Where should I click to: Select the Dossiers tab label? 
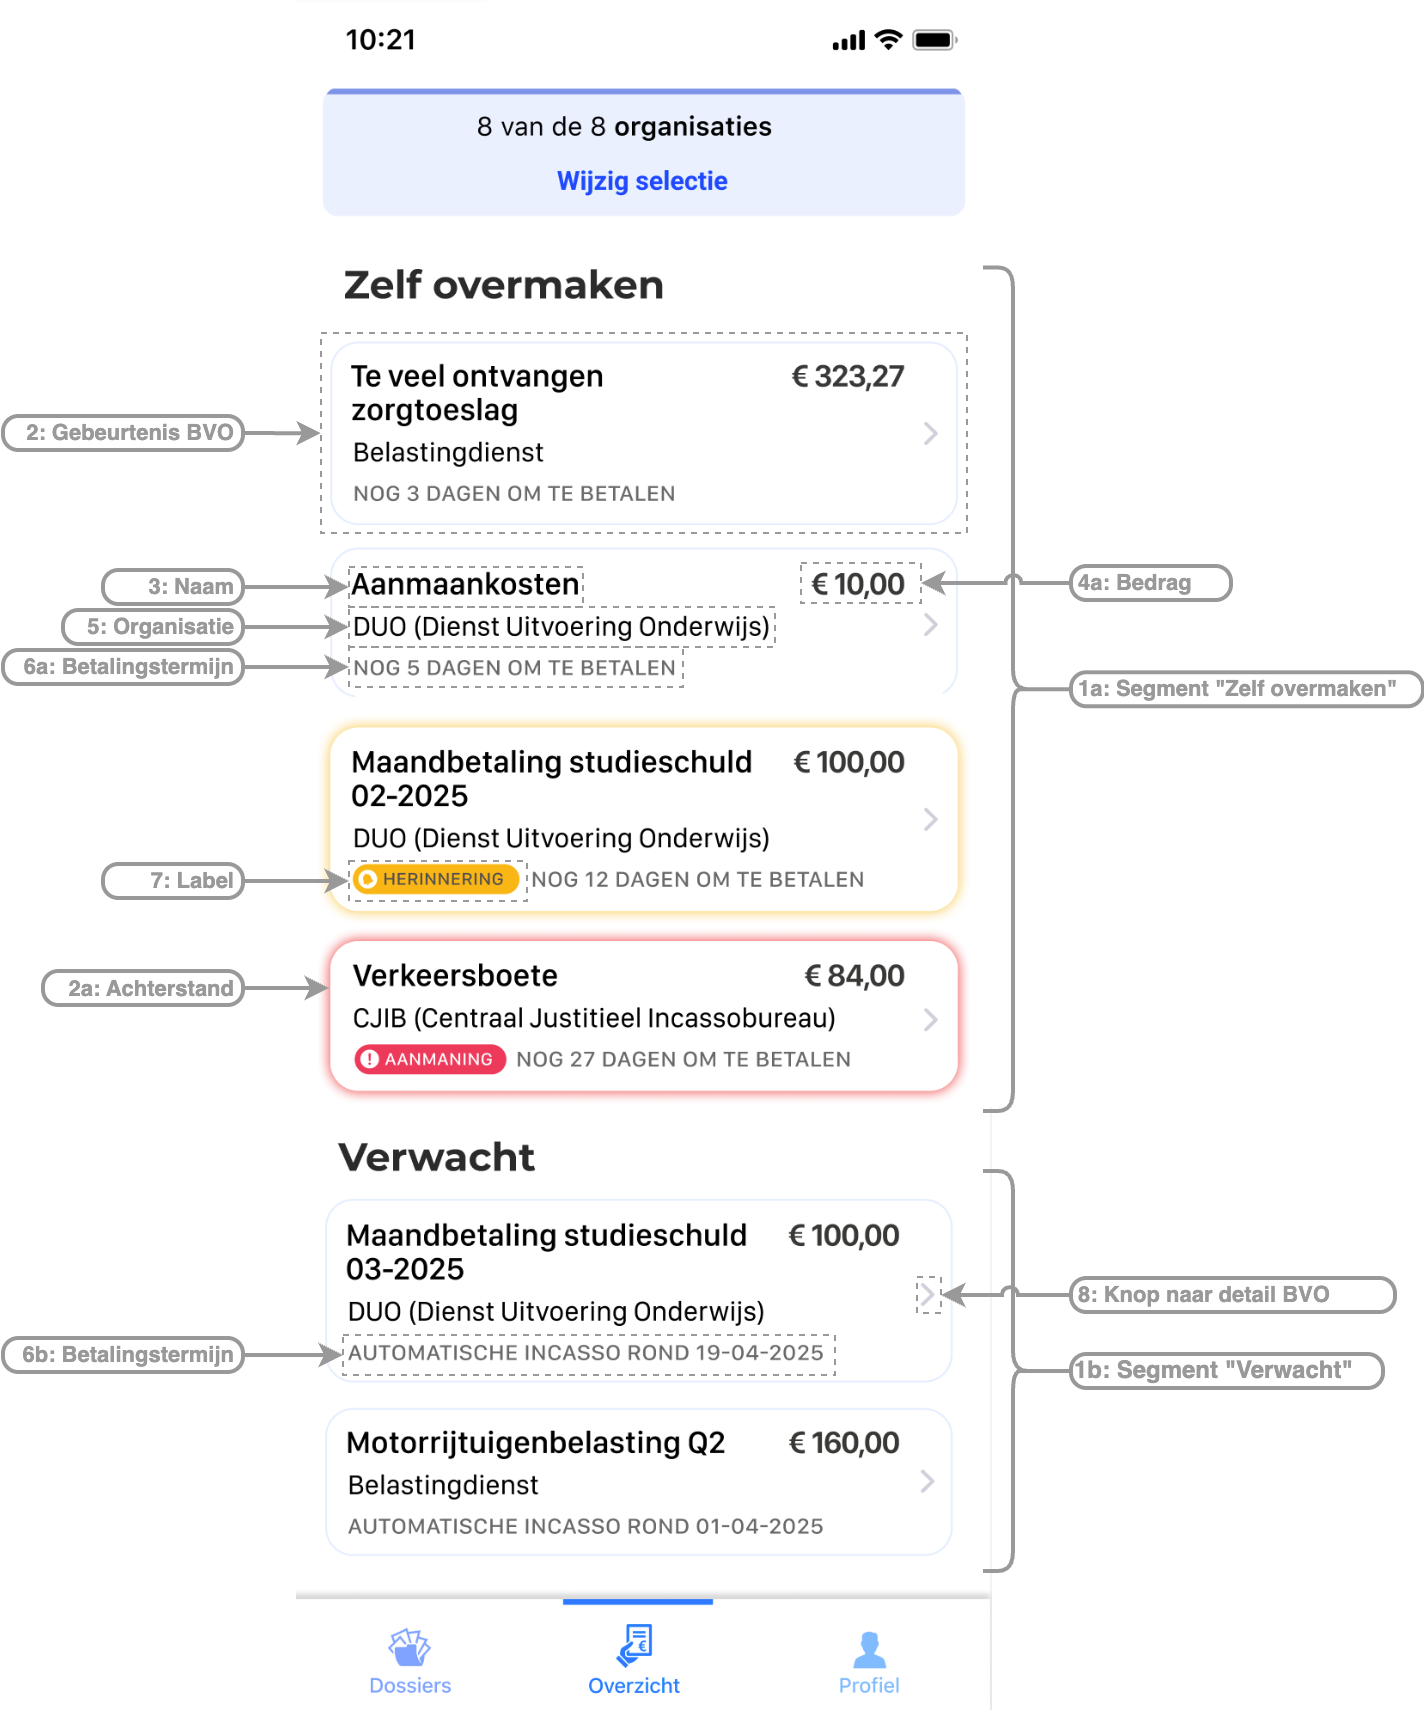410,1685
